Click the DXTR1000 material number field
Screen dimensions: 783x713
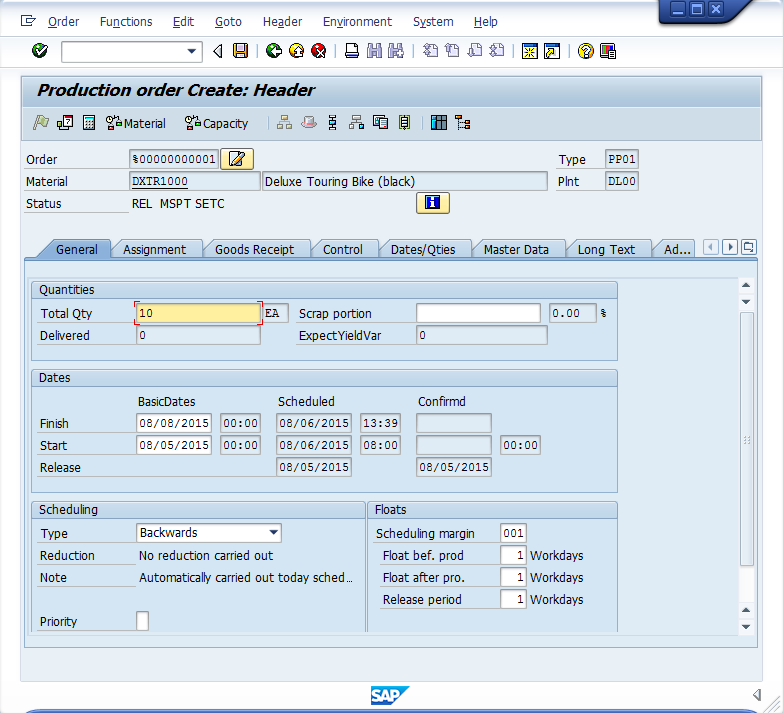(x=194, y=181)
